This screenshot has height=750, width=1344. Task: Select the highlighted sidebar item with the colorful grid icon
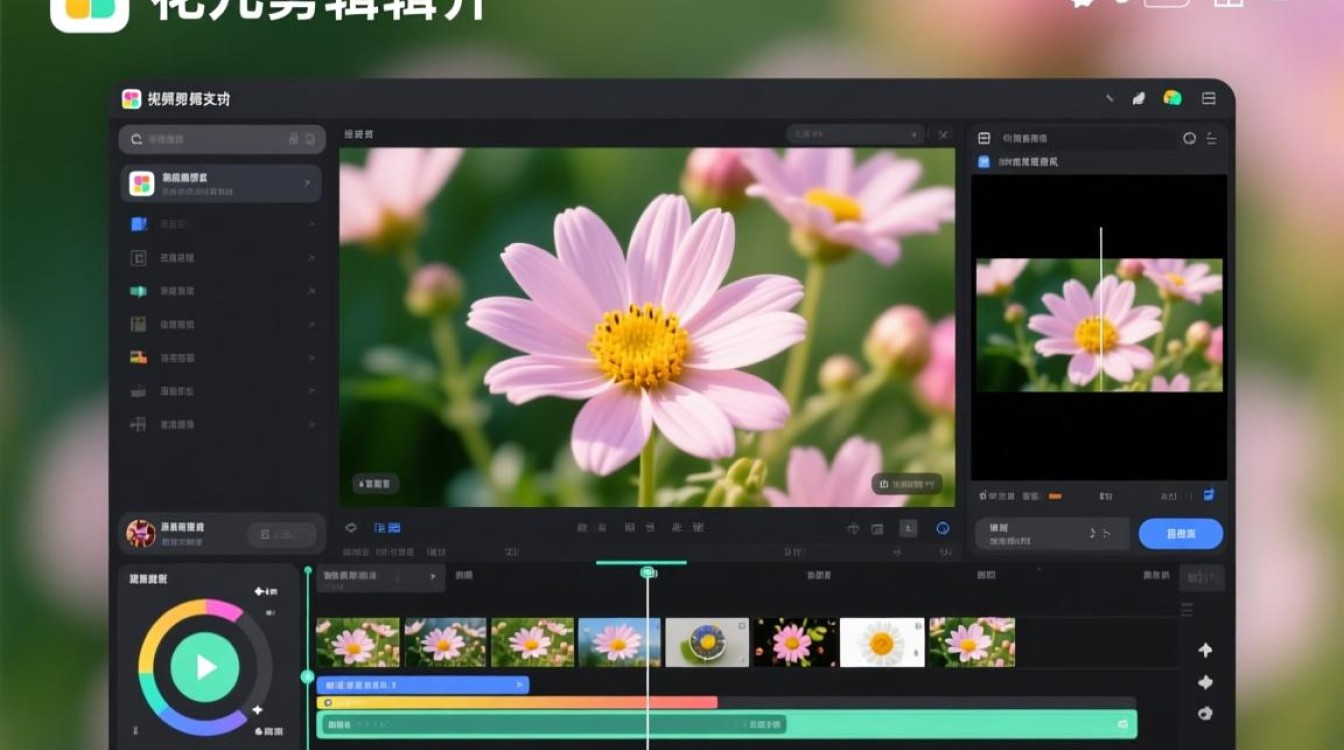tap(221, 184)
